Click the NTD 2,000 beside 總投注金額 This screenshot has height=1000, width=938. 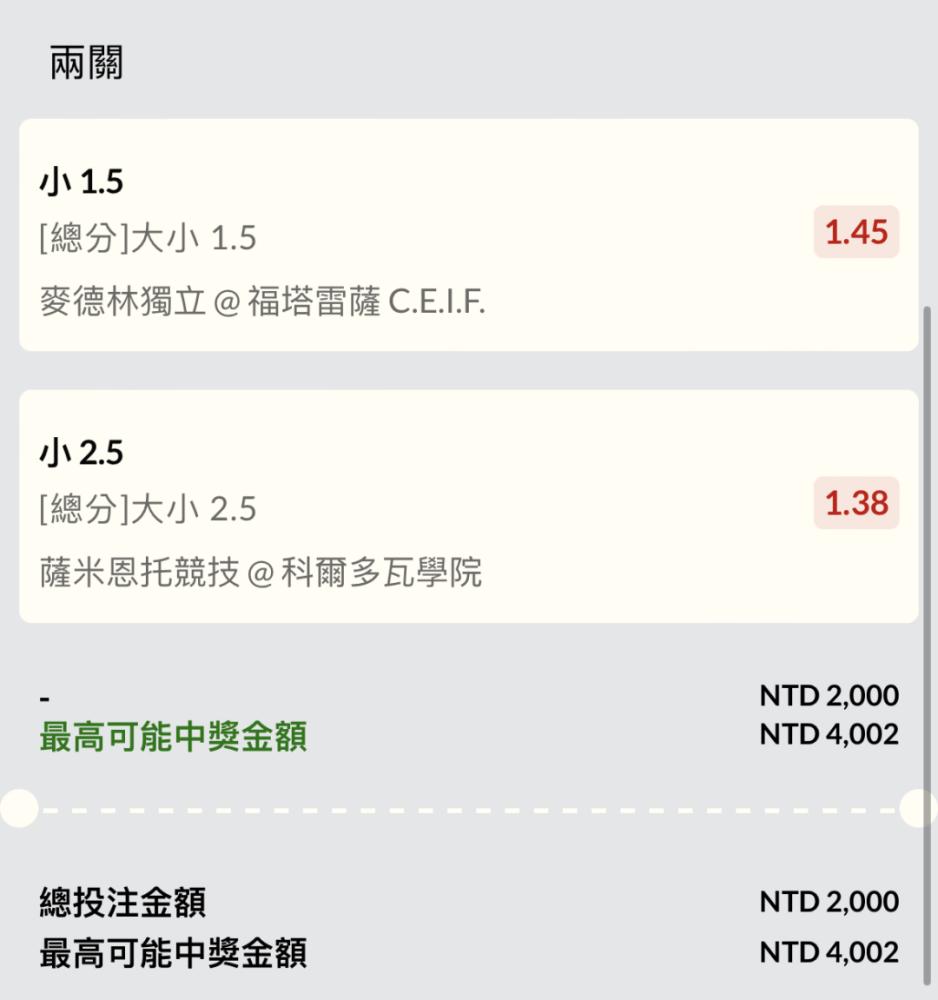(828, 902)
